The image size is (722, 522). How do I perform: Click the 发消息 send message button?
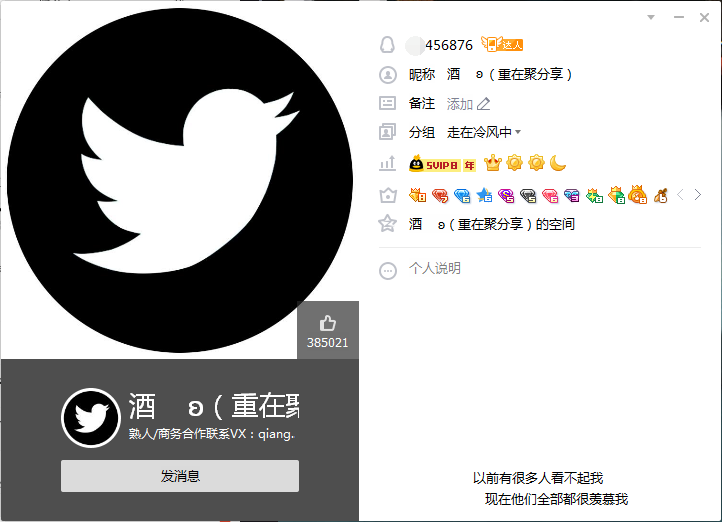point(180,476)
